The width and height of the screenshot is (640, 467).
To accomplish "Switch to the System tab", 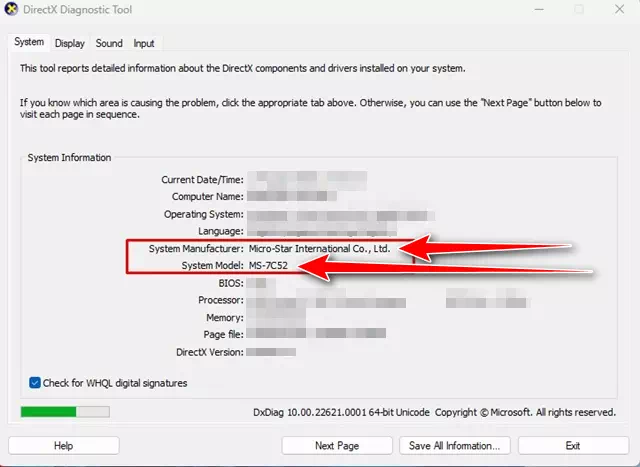I will click(29, 42).
